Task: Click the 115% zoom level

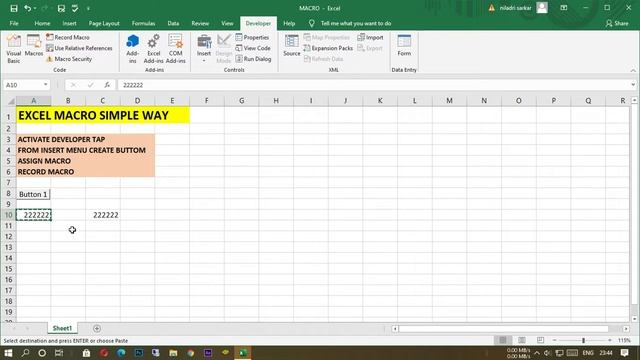Action: (x=624, y=340)
